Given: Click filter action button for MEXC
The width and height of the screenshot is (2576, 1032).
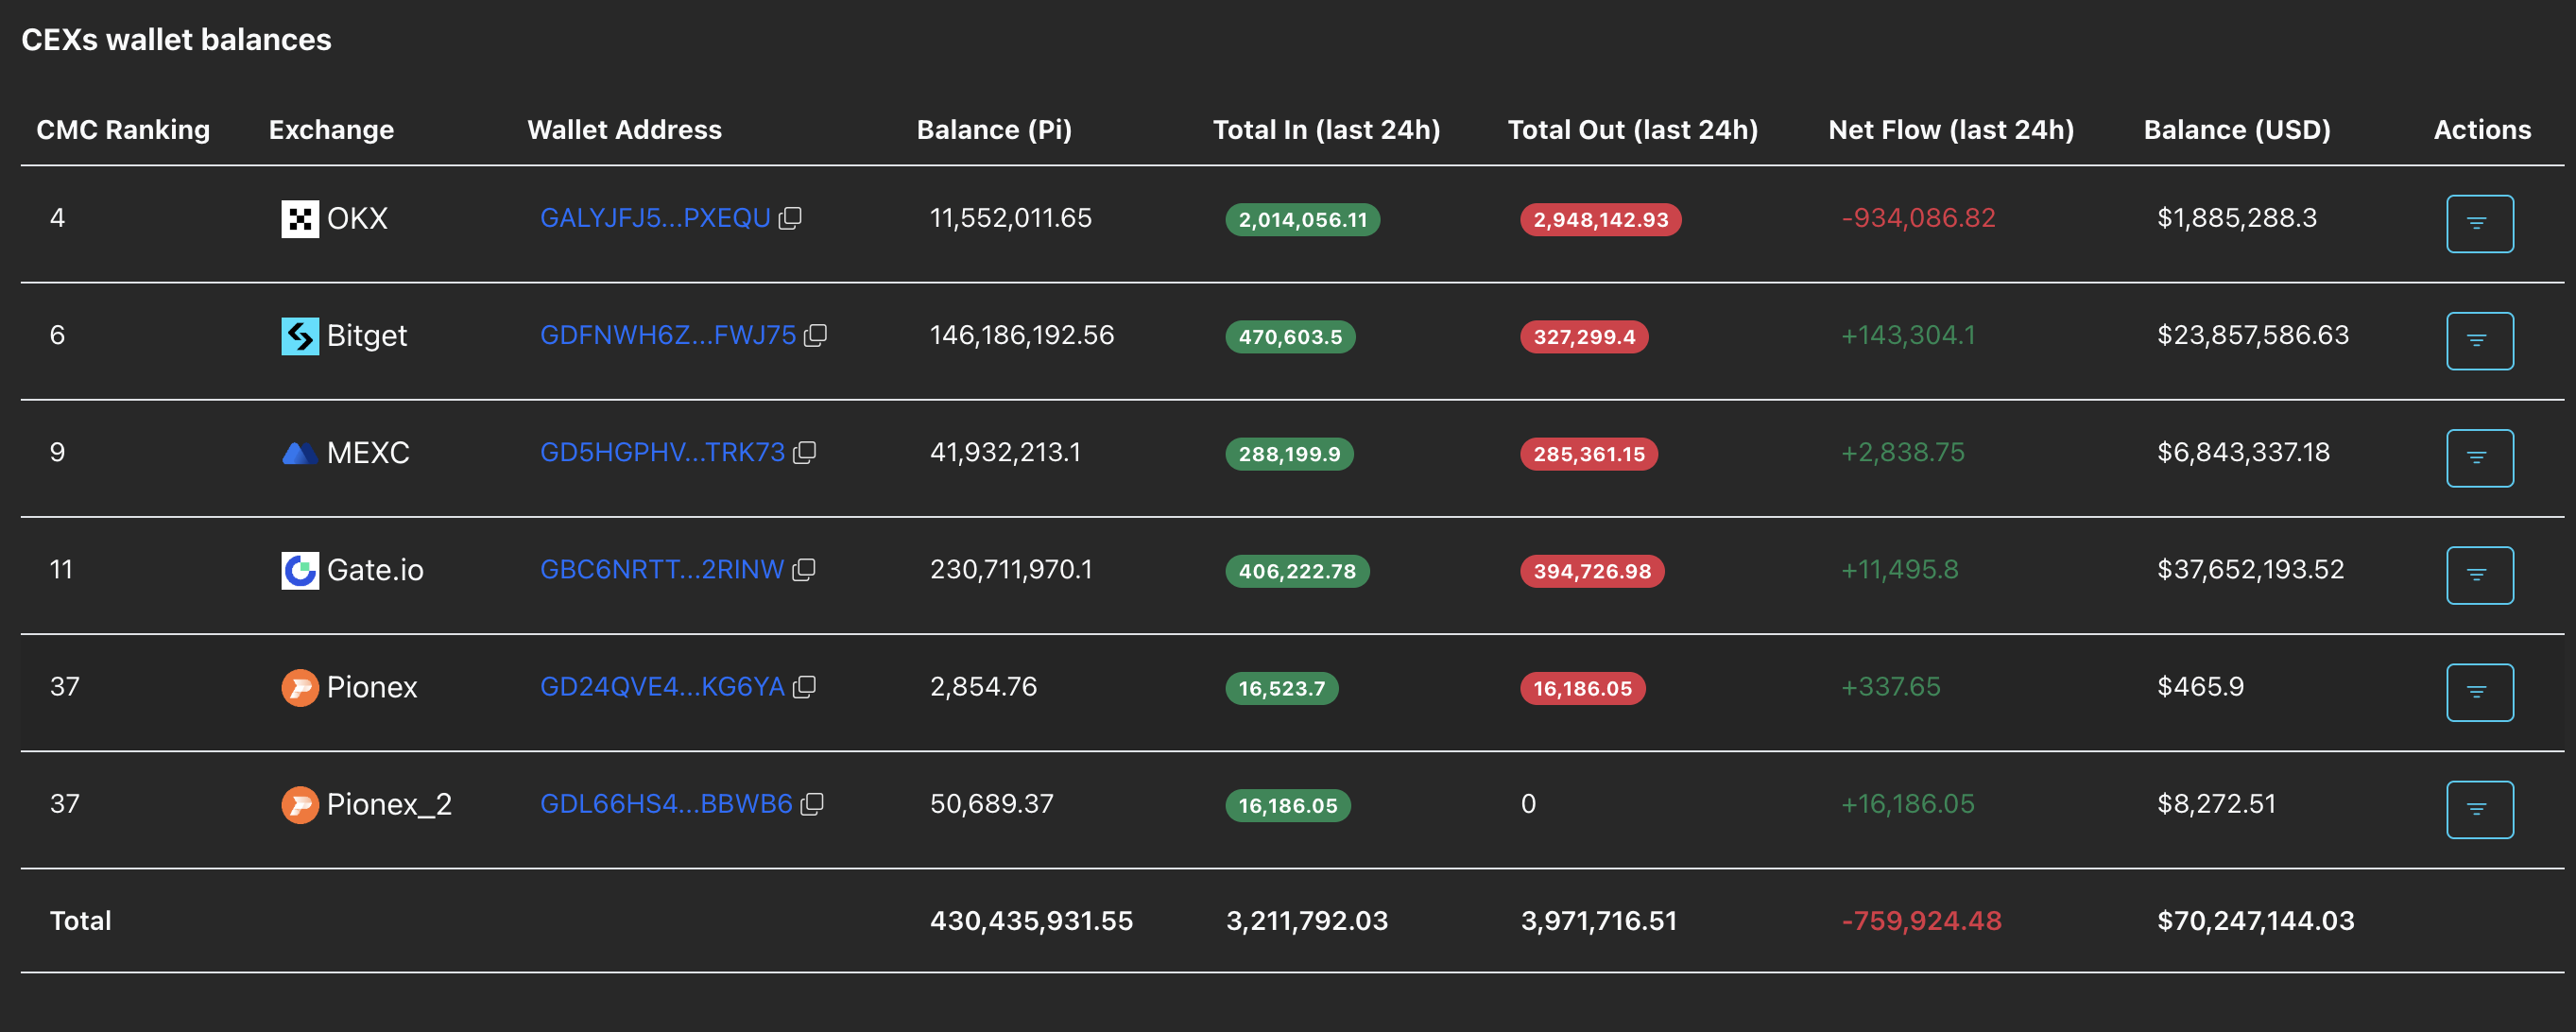Looking at the screenshot, I should [2478, 458].
